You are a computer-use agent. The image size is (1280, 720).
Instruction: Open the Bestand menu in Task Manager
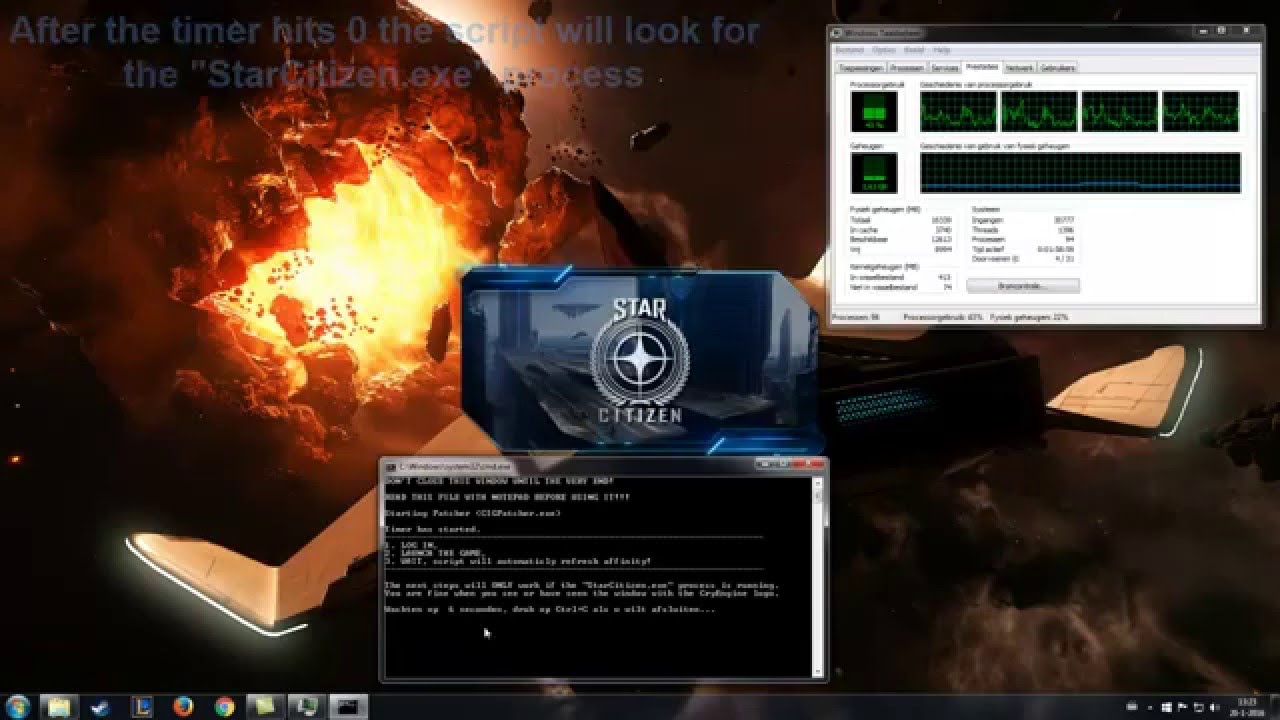click(x=850, y=50)
